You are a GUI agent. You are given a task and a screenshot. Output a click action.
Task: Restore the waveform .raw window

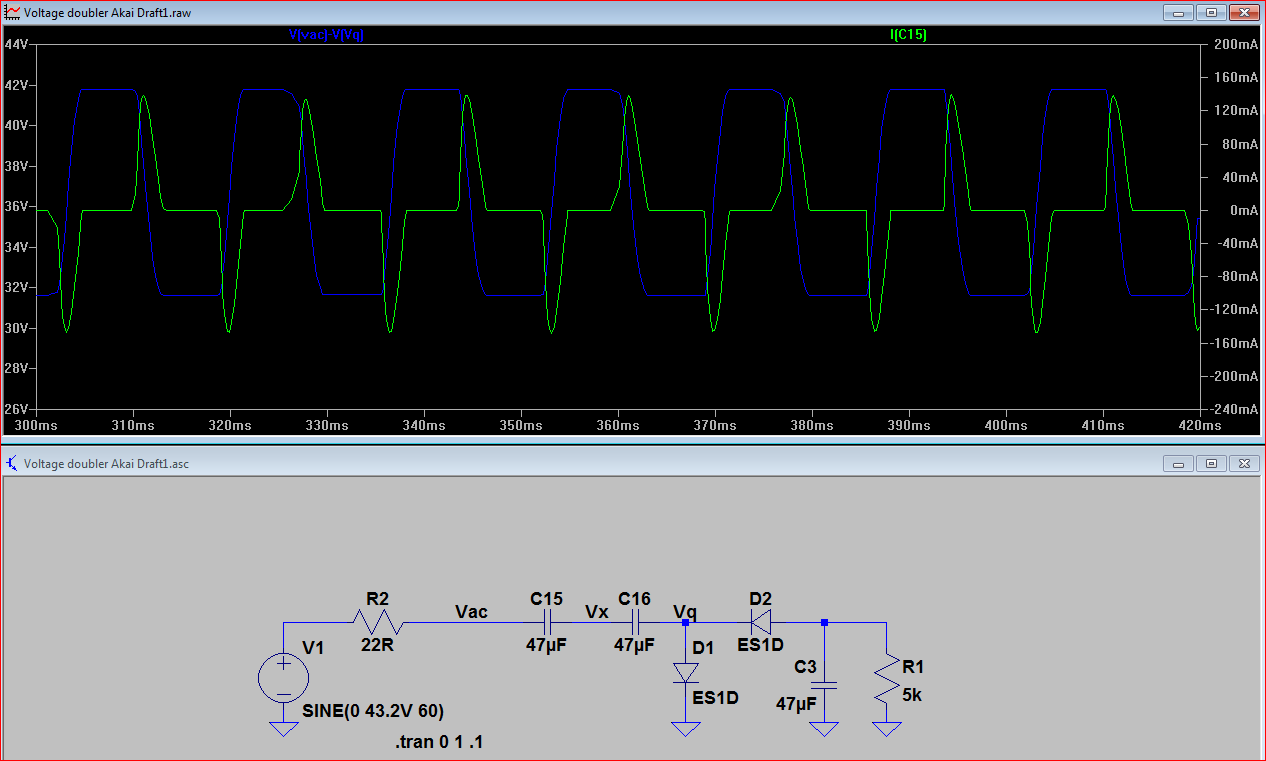pos(1211,13)
